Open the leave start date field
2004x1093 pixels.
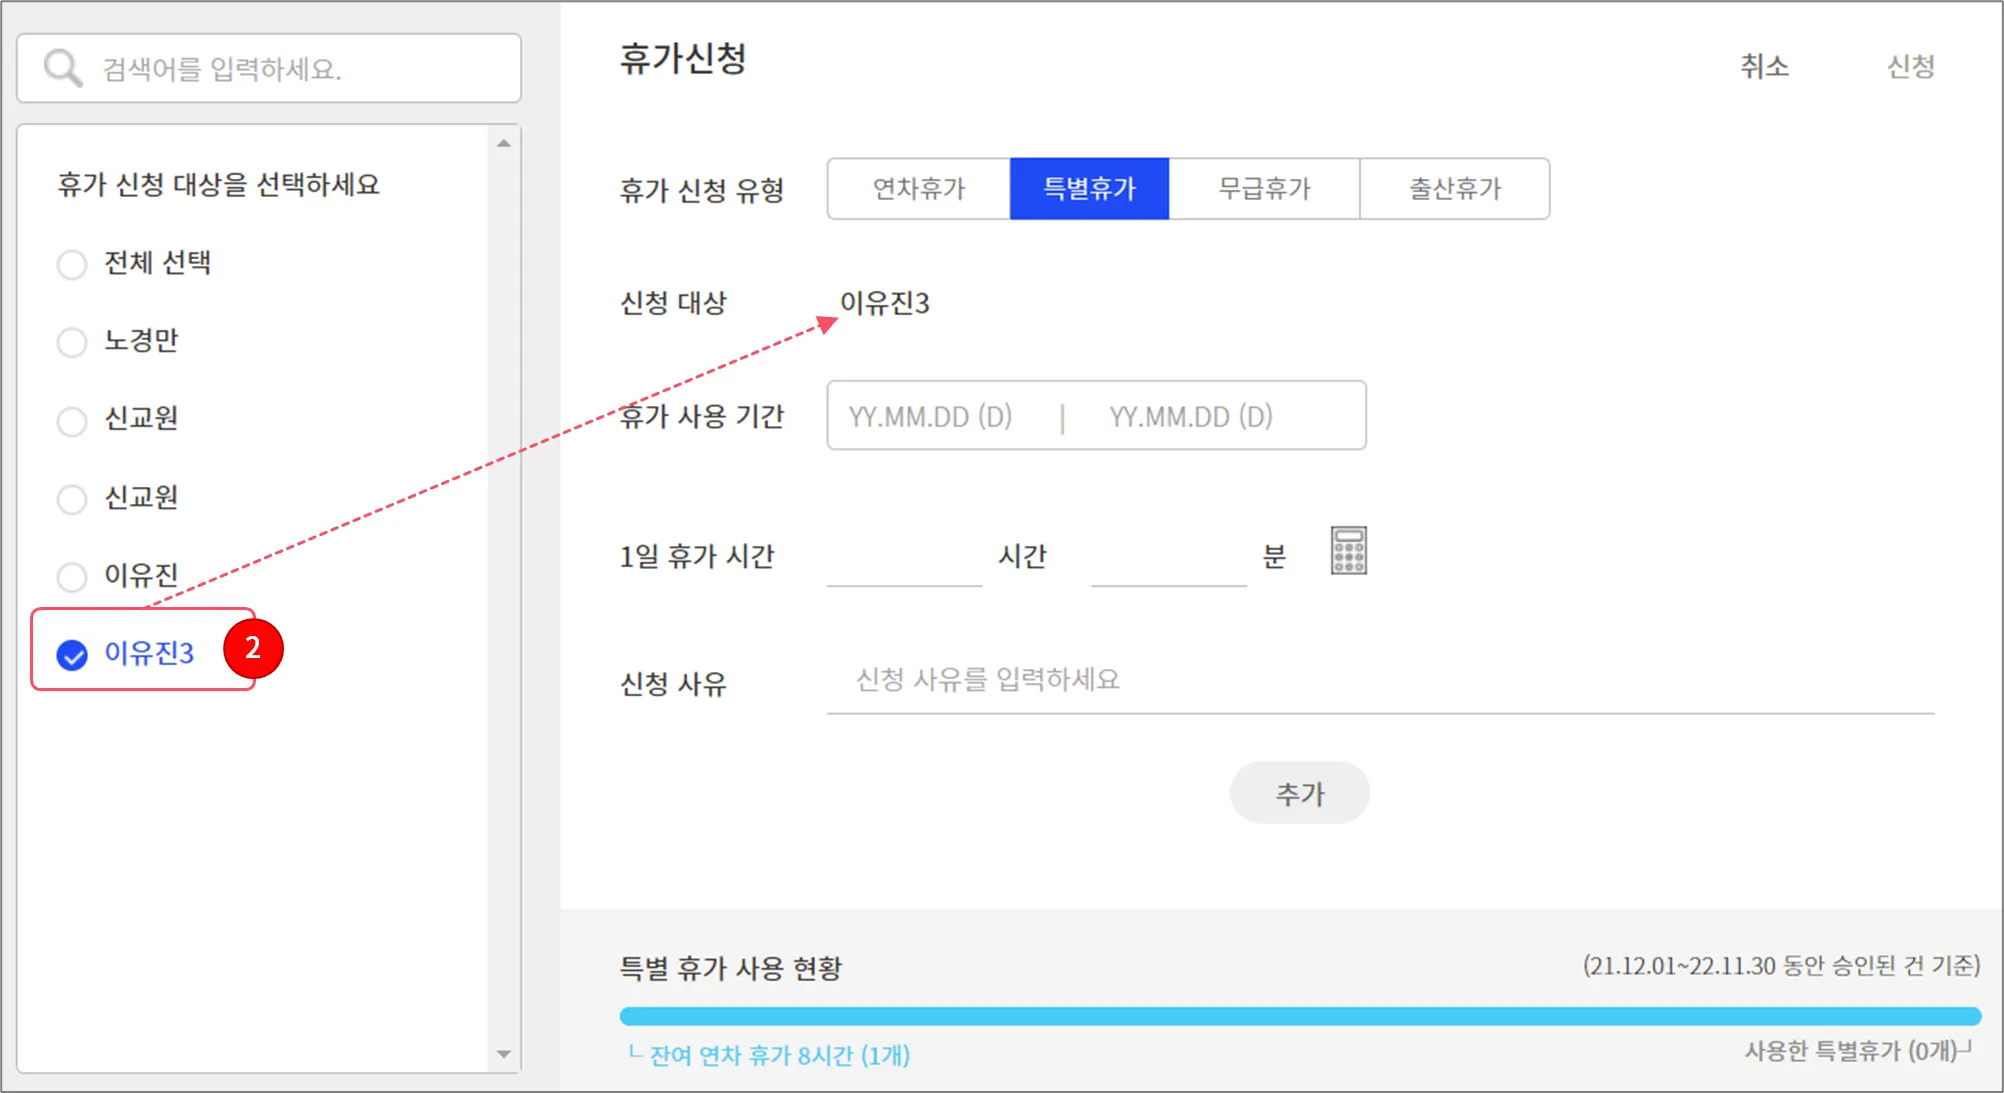tap(931, 416)
